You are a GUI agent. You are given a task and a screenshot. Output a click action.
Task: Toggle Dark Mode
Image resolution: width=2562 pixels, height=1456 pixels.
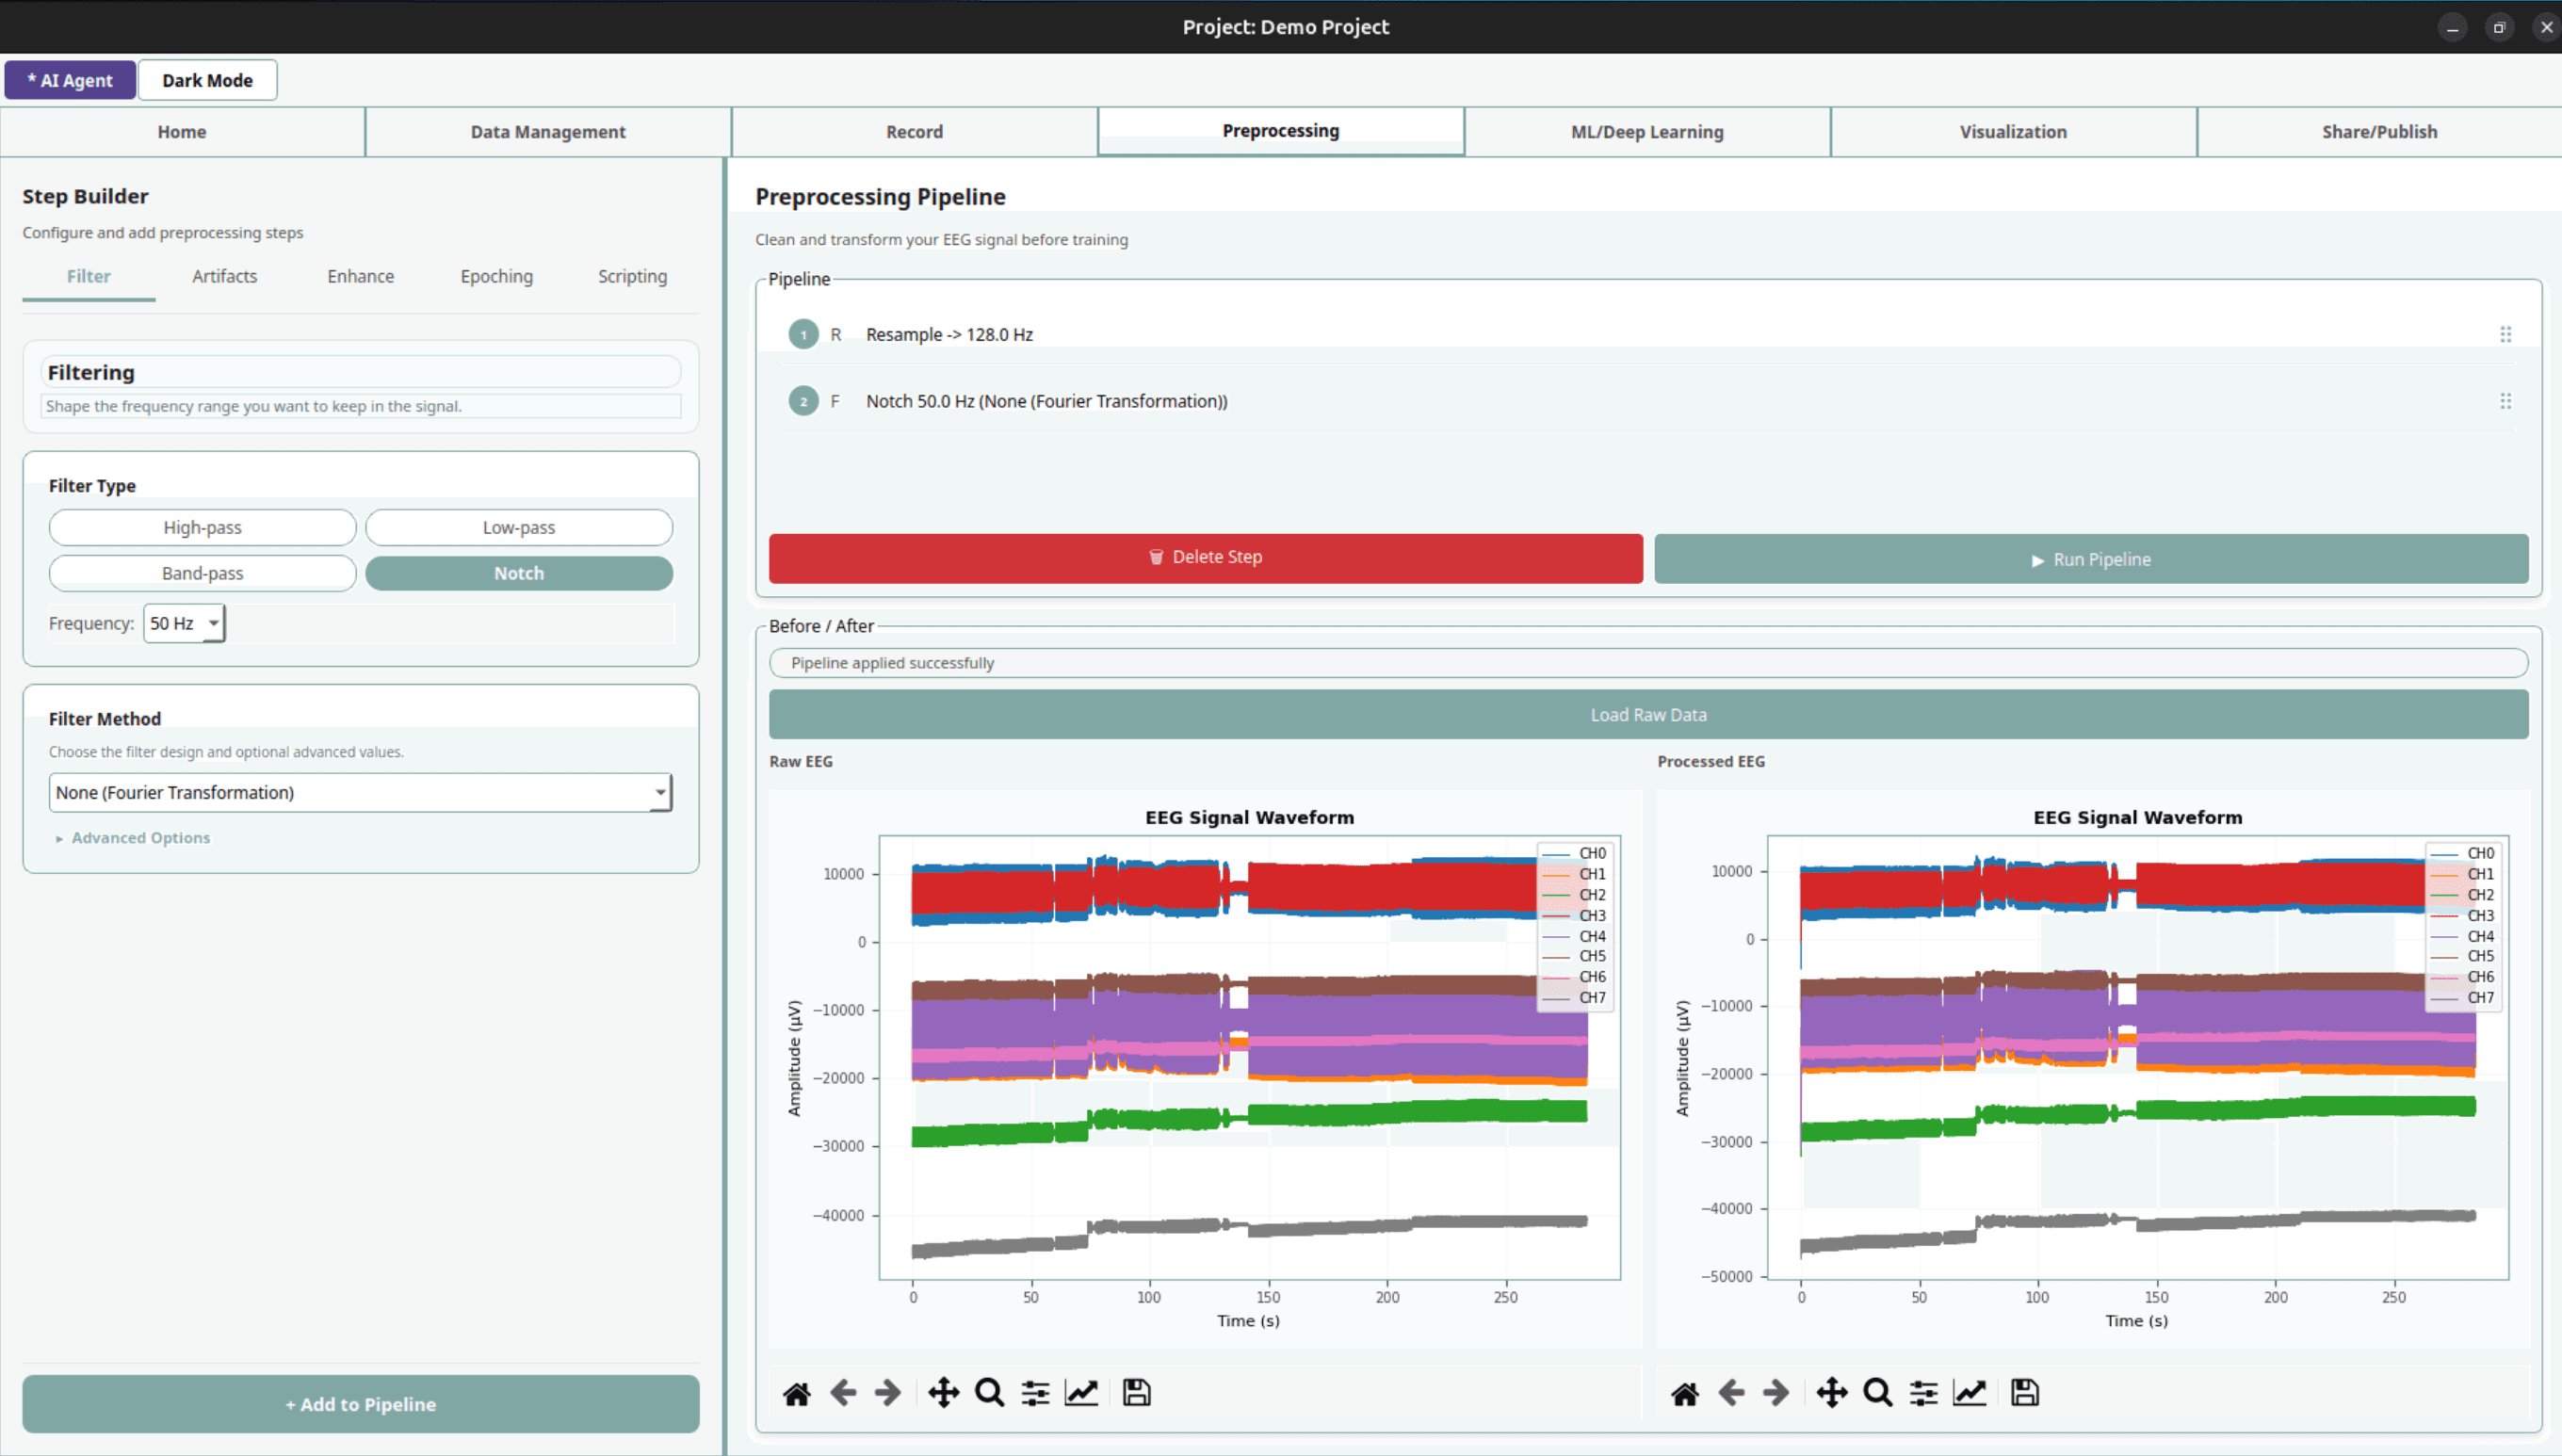(207, 80)
